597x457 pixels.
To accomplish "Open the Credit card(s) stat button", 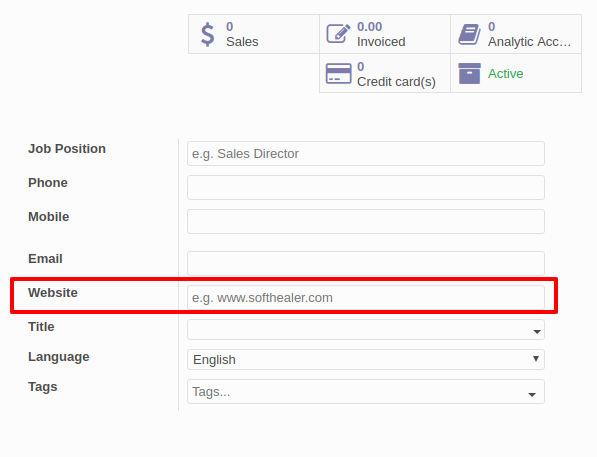I will [x=385, y=73].
